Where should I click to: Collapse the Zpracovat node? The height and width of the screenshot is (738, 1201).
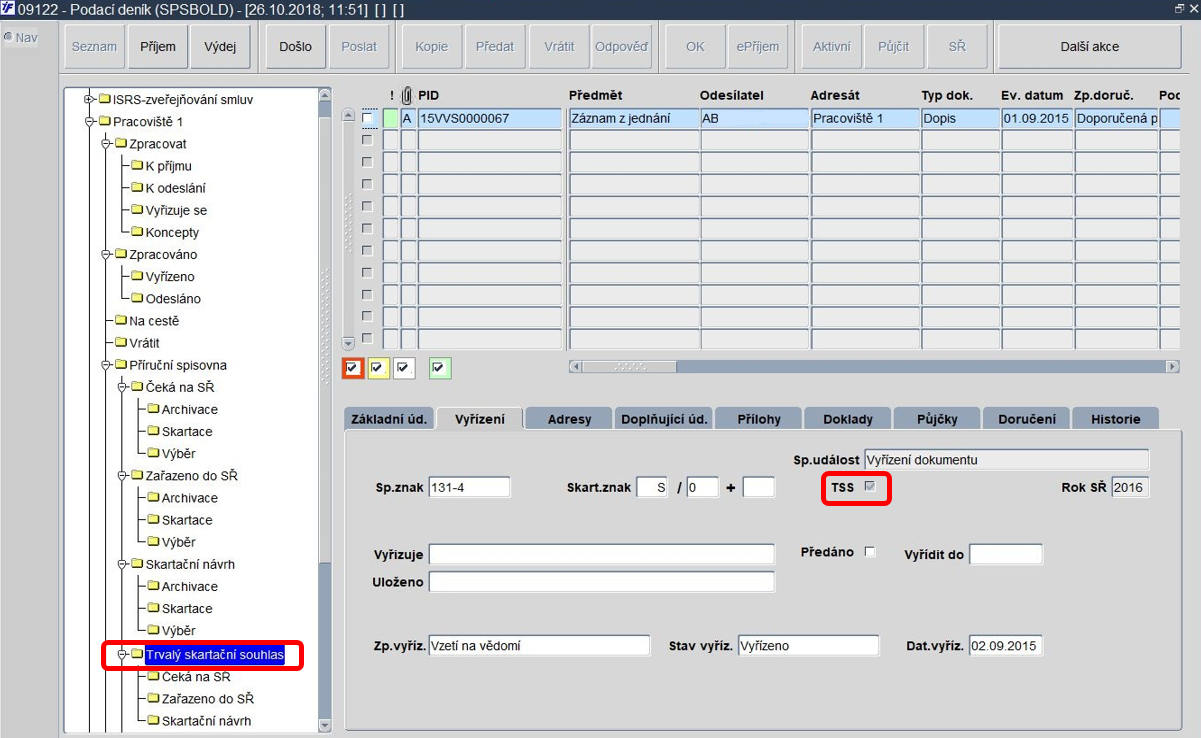[105, 144]
